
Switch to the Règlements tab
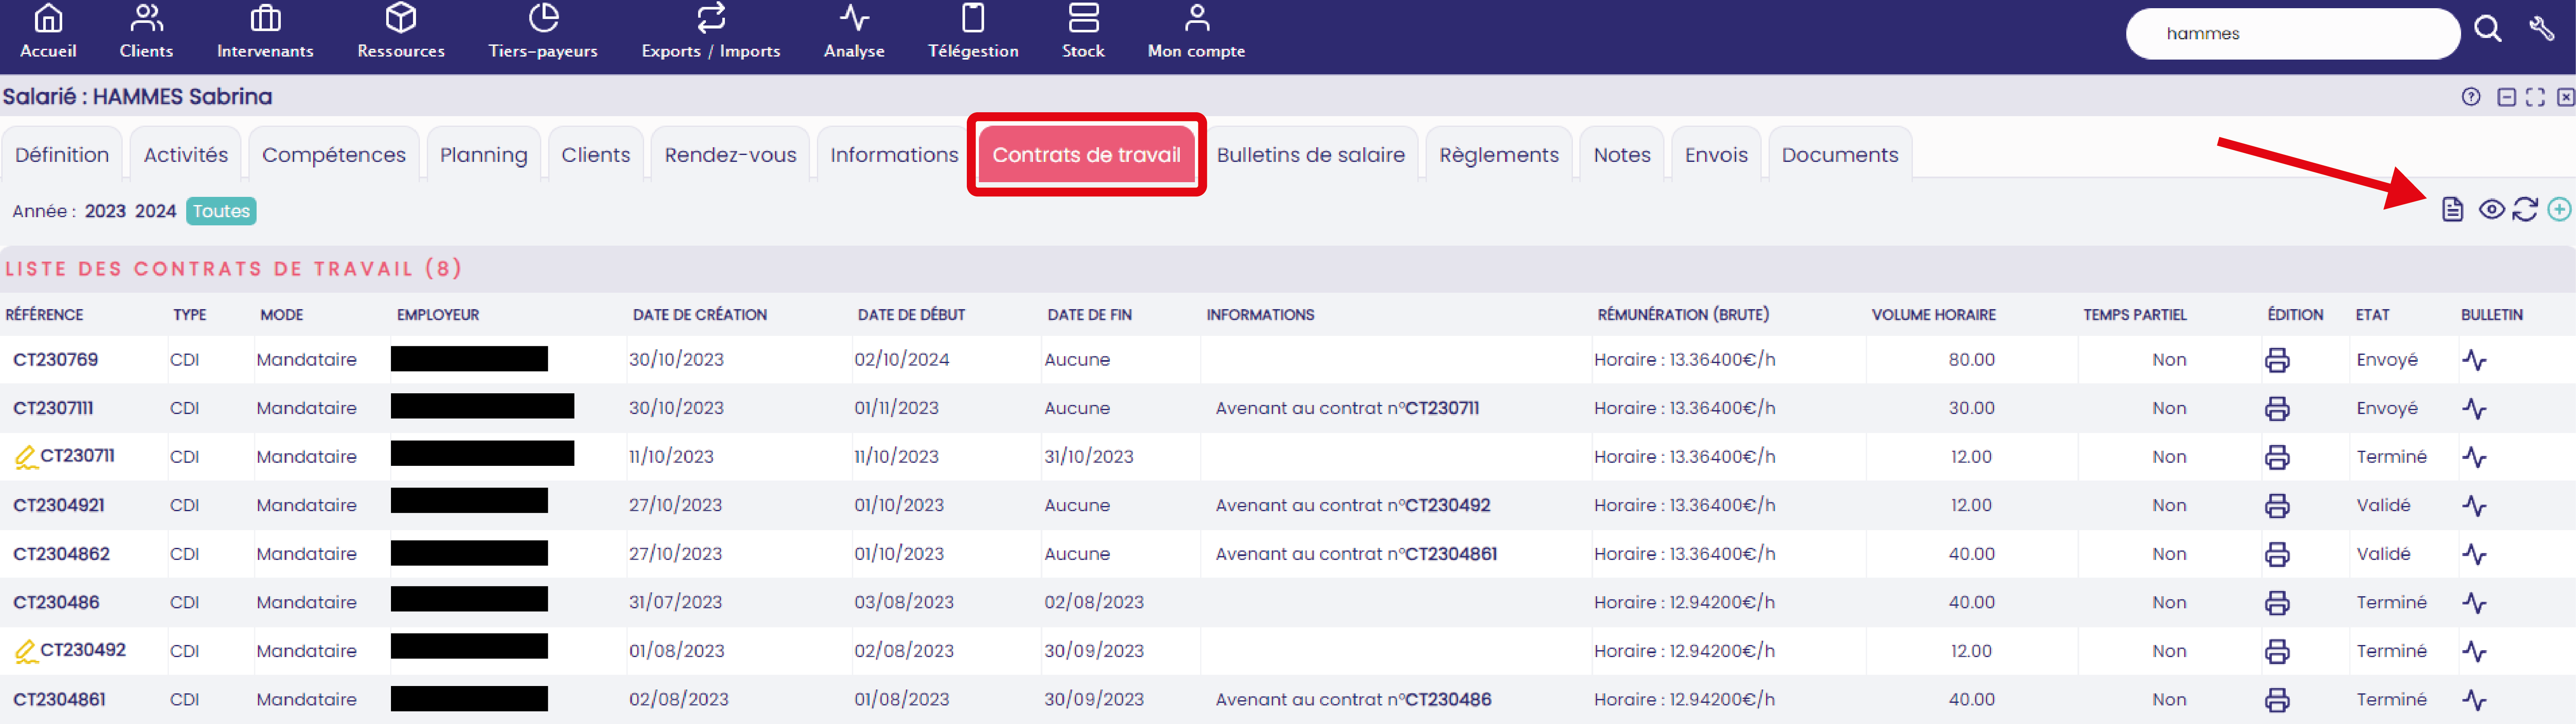pos(1499,154)
